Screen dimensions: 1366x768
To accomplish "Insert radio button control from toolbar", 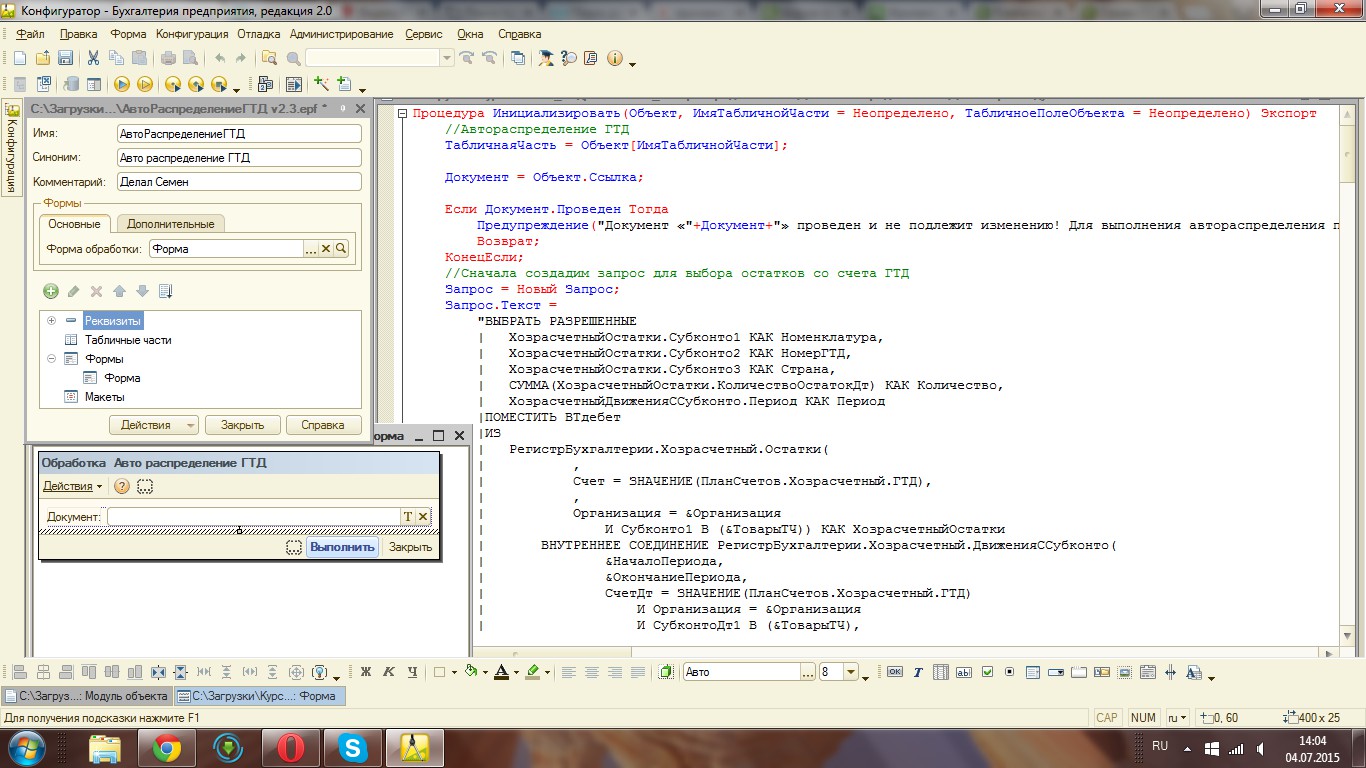I will coord(1009,672).
